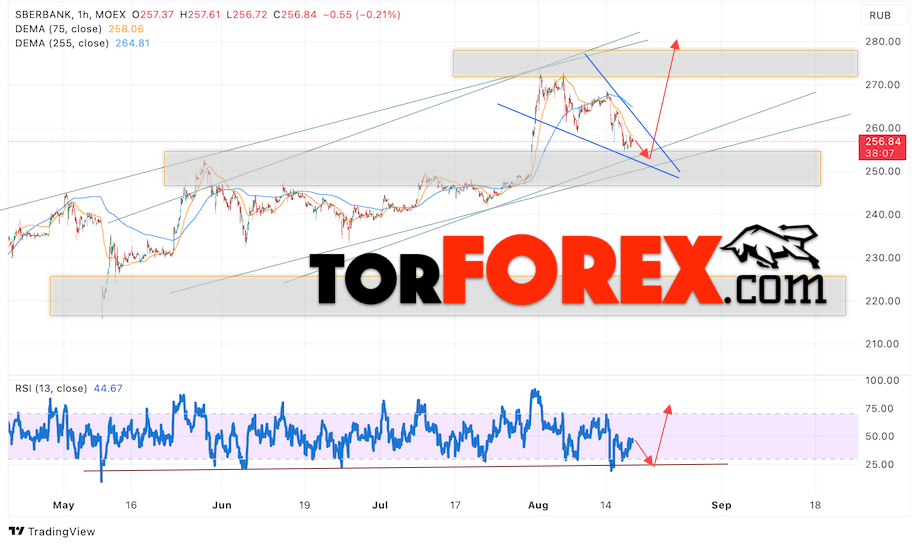Click the Jun date label

[x=222, y=505]
